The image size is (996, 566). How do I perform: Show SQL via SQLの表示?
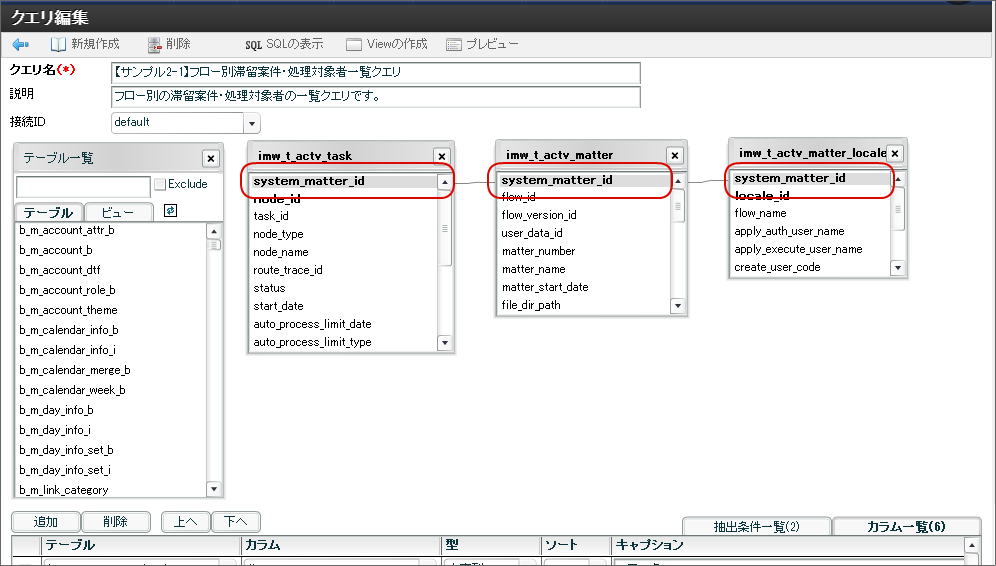(284, 44)
